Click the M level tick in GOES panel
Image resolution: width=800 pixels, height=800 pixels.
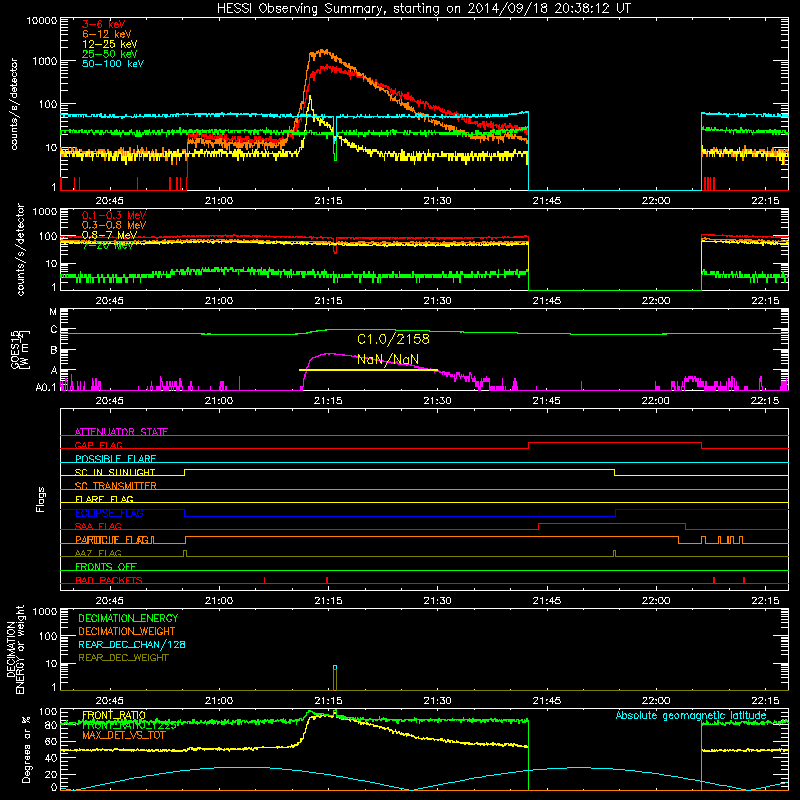(53, 311)
